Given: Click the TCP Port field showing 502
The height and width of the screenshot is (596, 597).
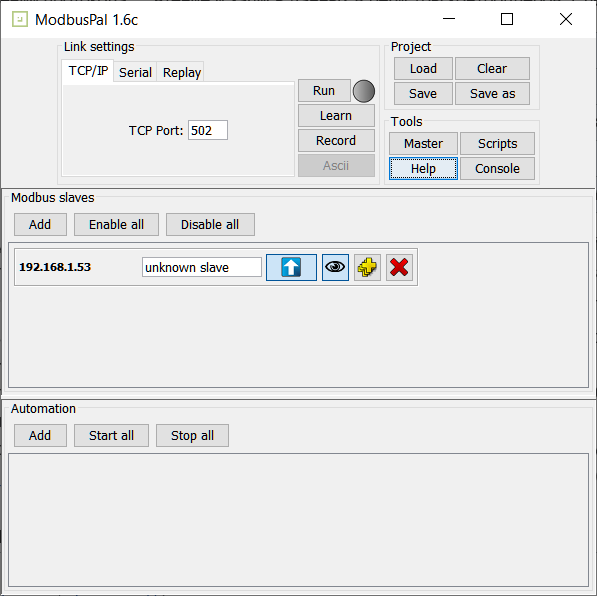Looking at the screenshot, I should point(208,130).
